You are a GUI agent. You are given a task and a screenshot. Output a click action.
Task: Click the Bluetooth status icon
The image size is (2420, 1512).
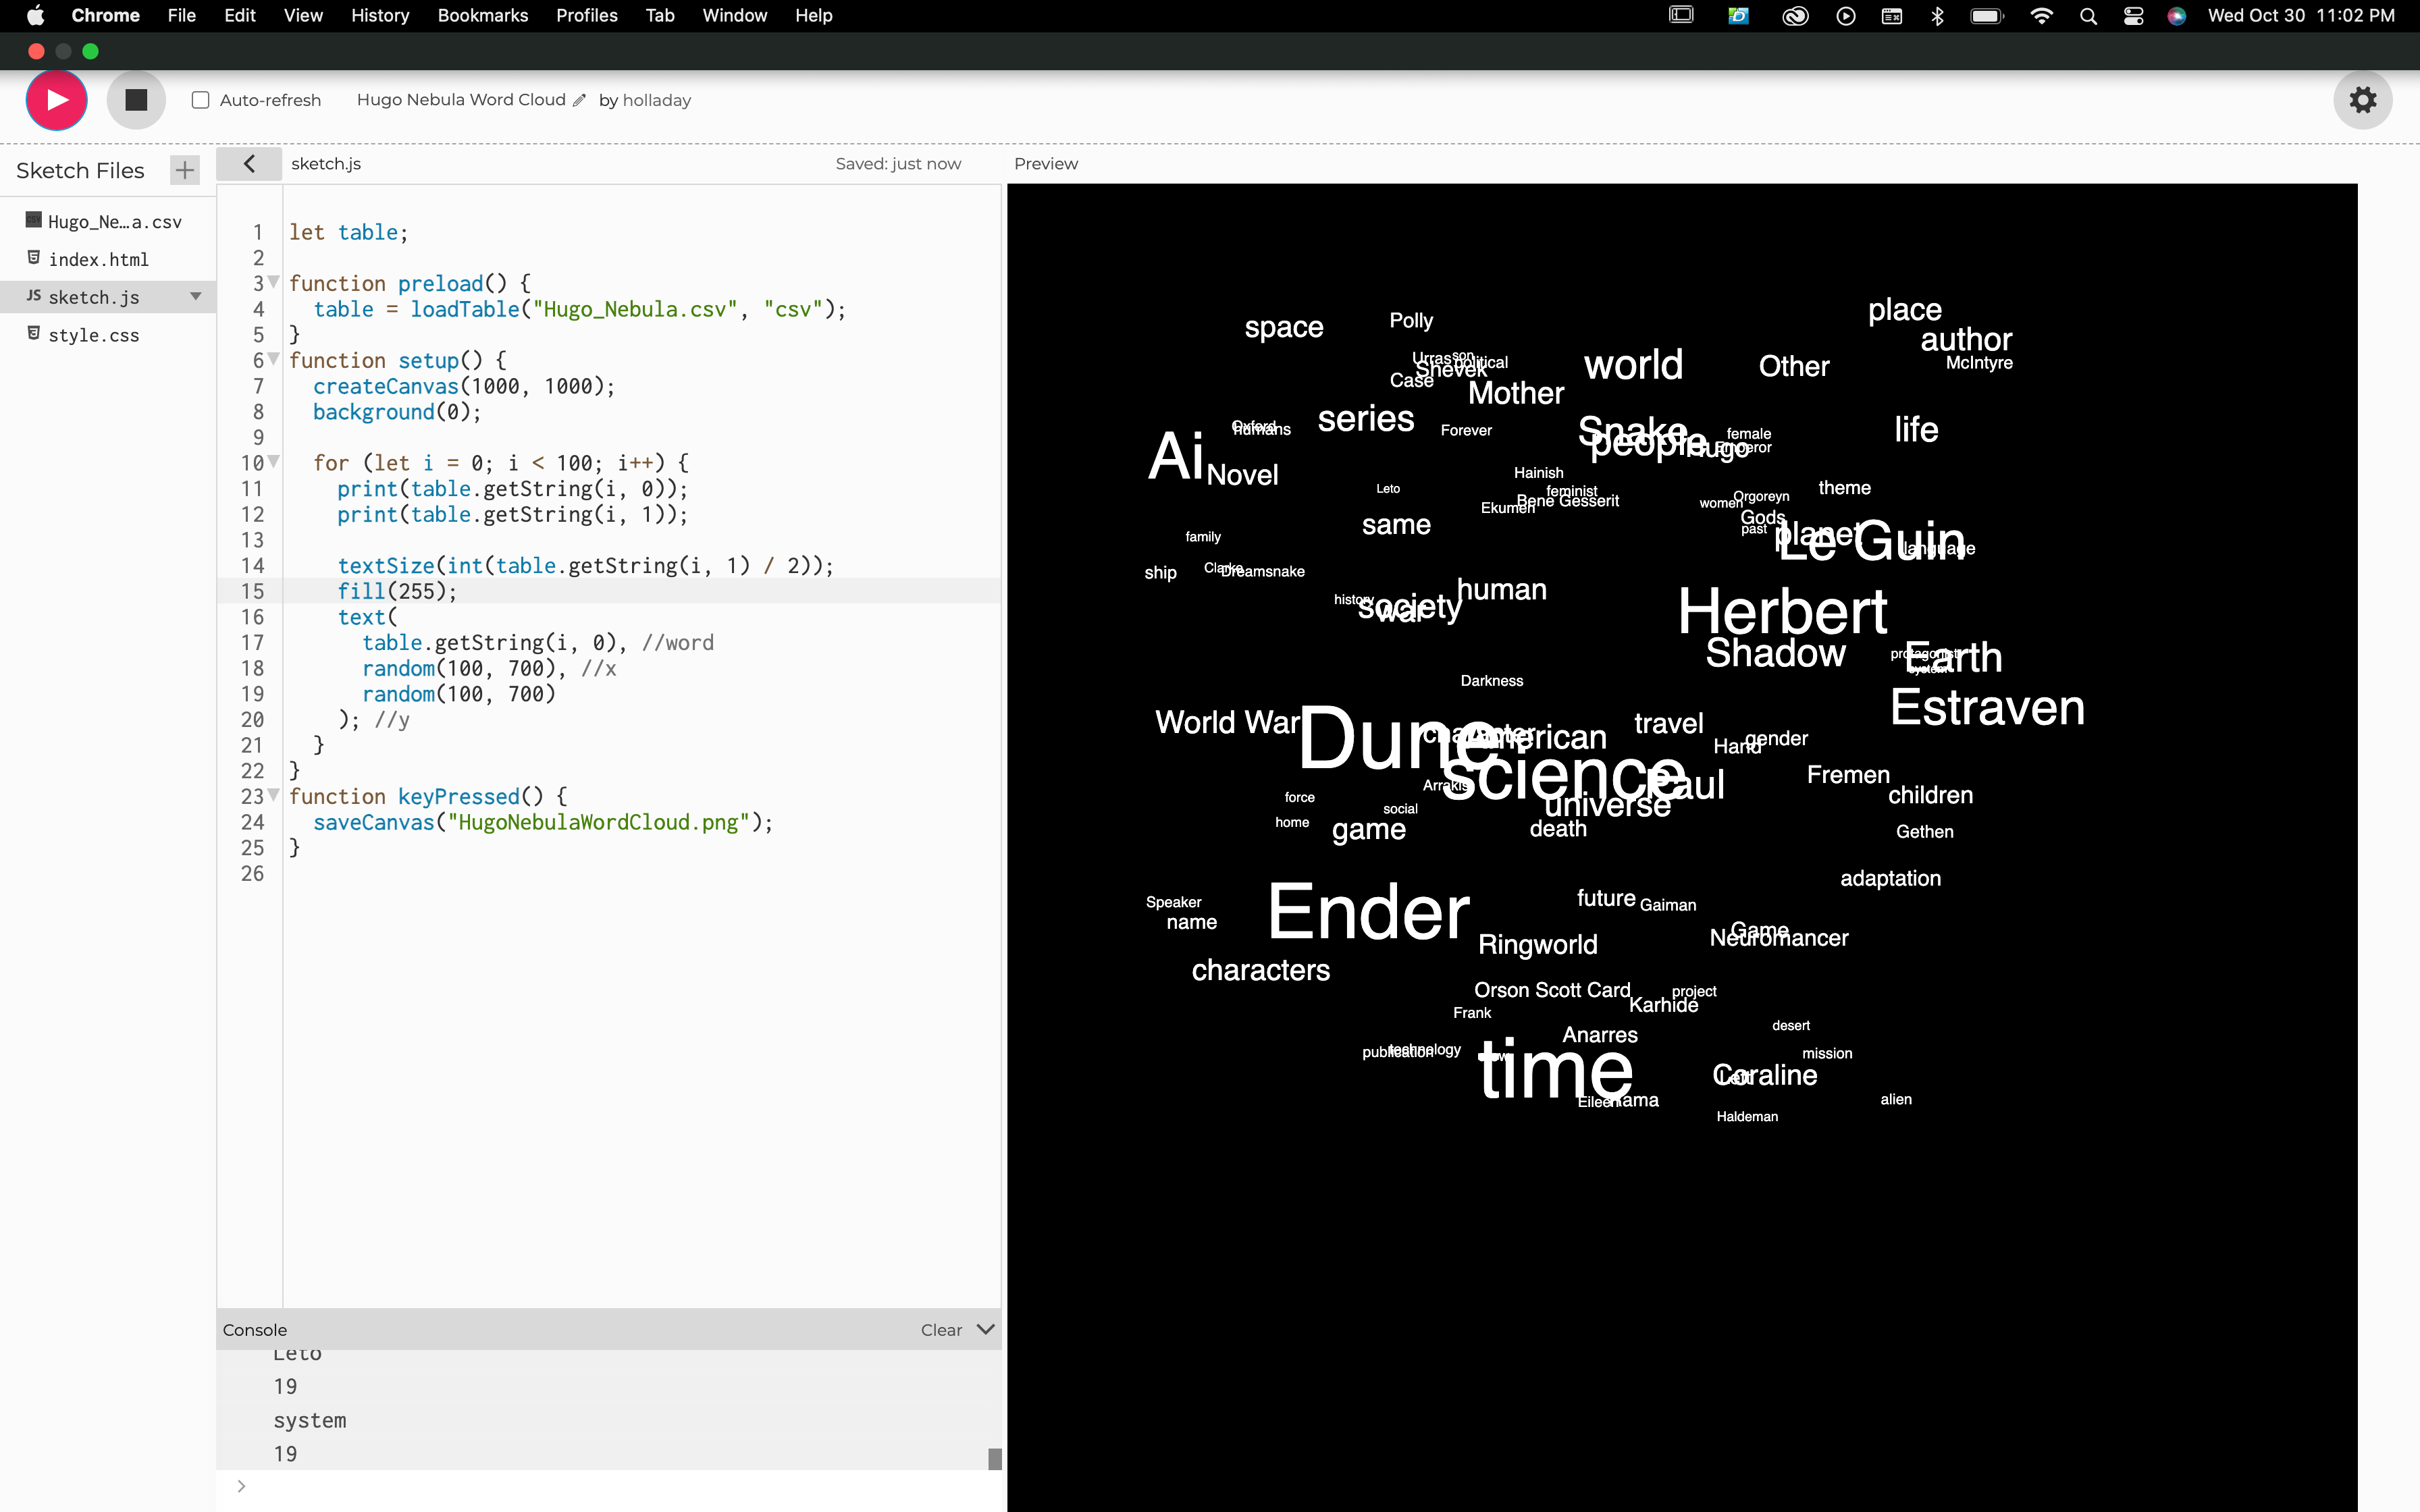[1937, 16]
